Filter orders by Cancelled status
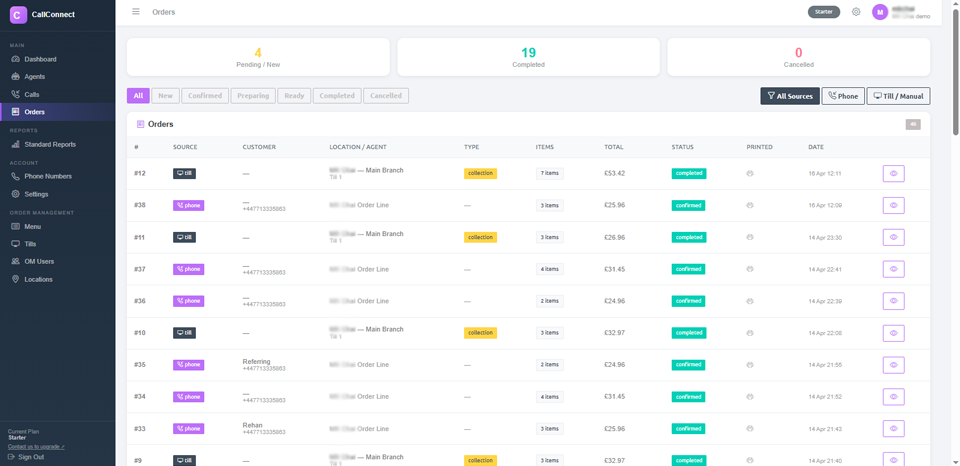The height and width of the screenshot is (466, 960). 386,96
